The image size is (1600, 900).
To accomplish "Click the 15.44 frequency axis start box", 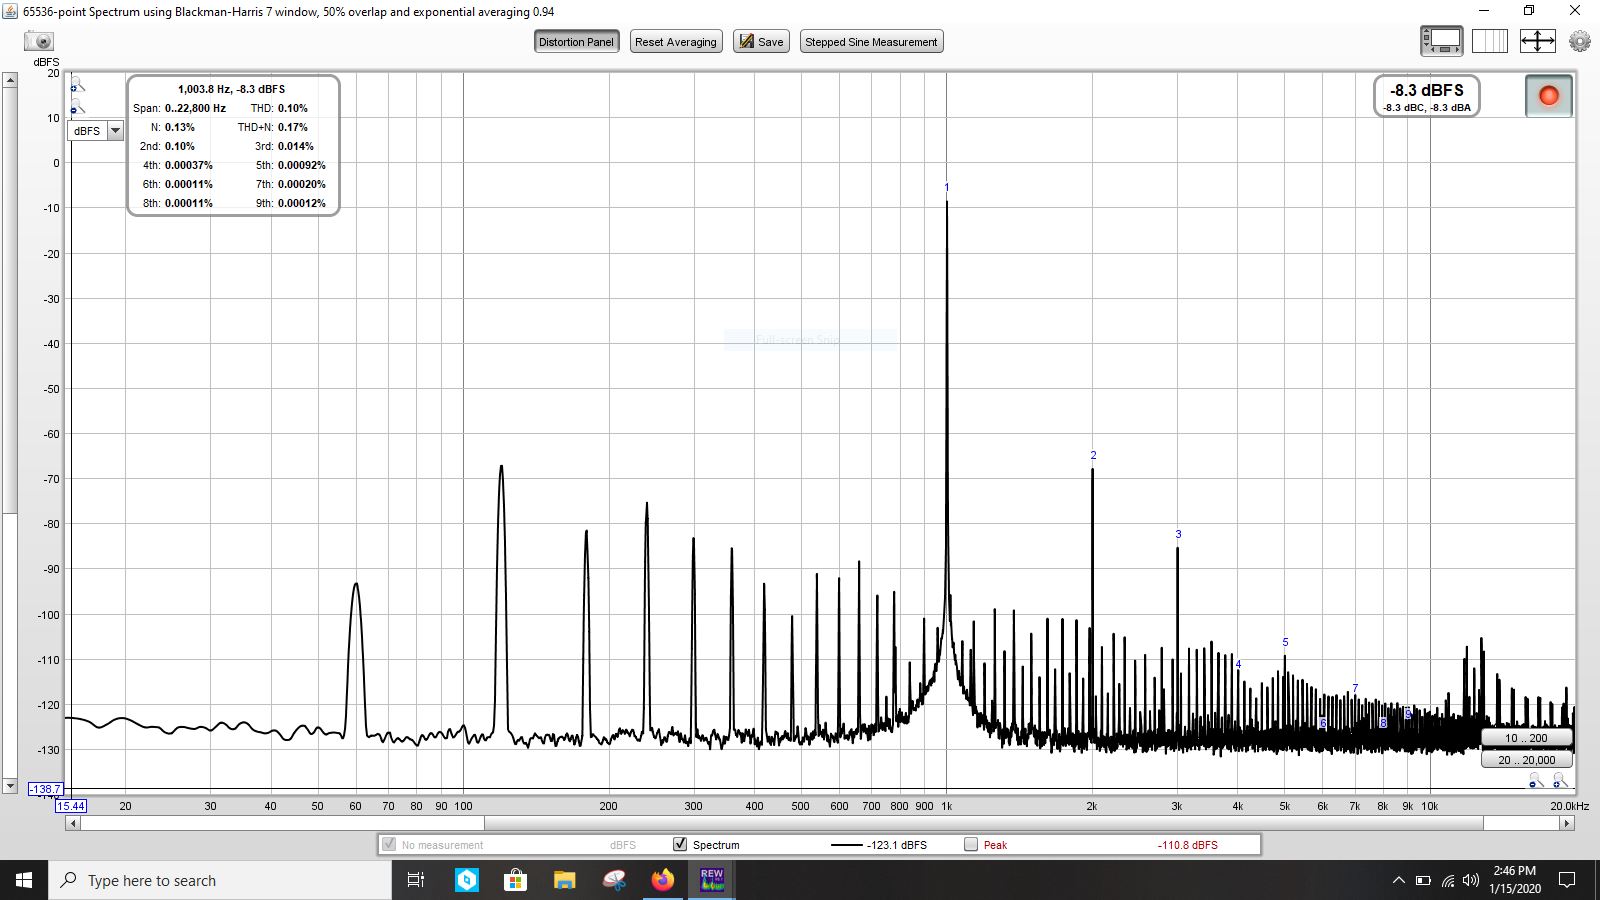I will tap(71, 806).
